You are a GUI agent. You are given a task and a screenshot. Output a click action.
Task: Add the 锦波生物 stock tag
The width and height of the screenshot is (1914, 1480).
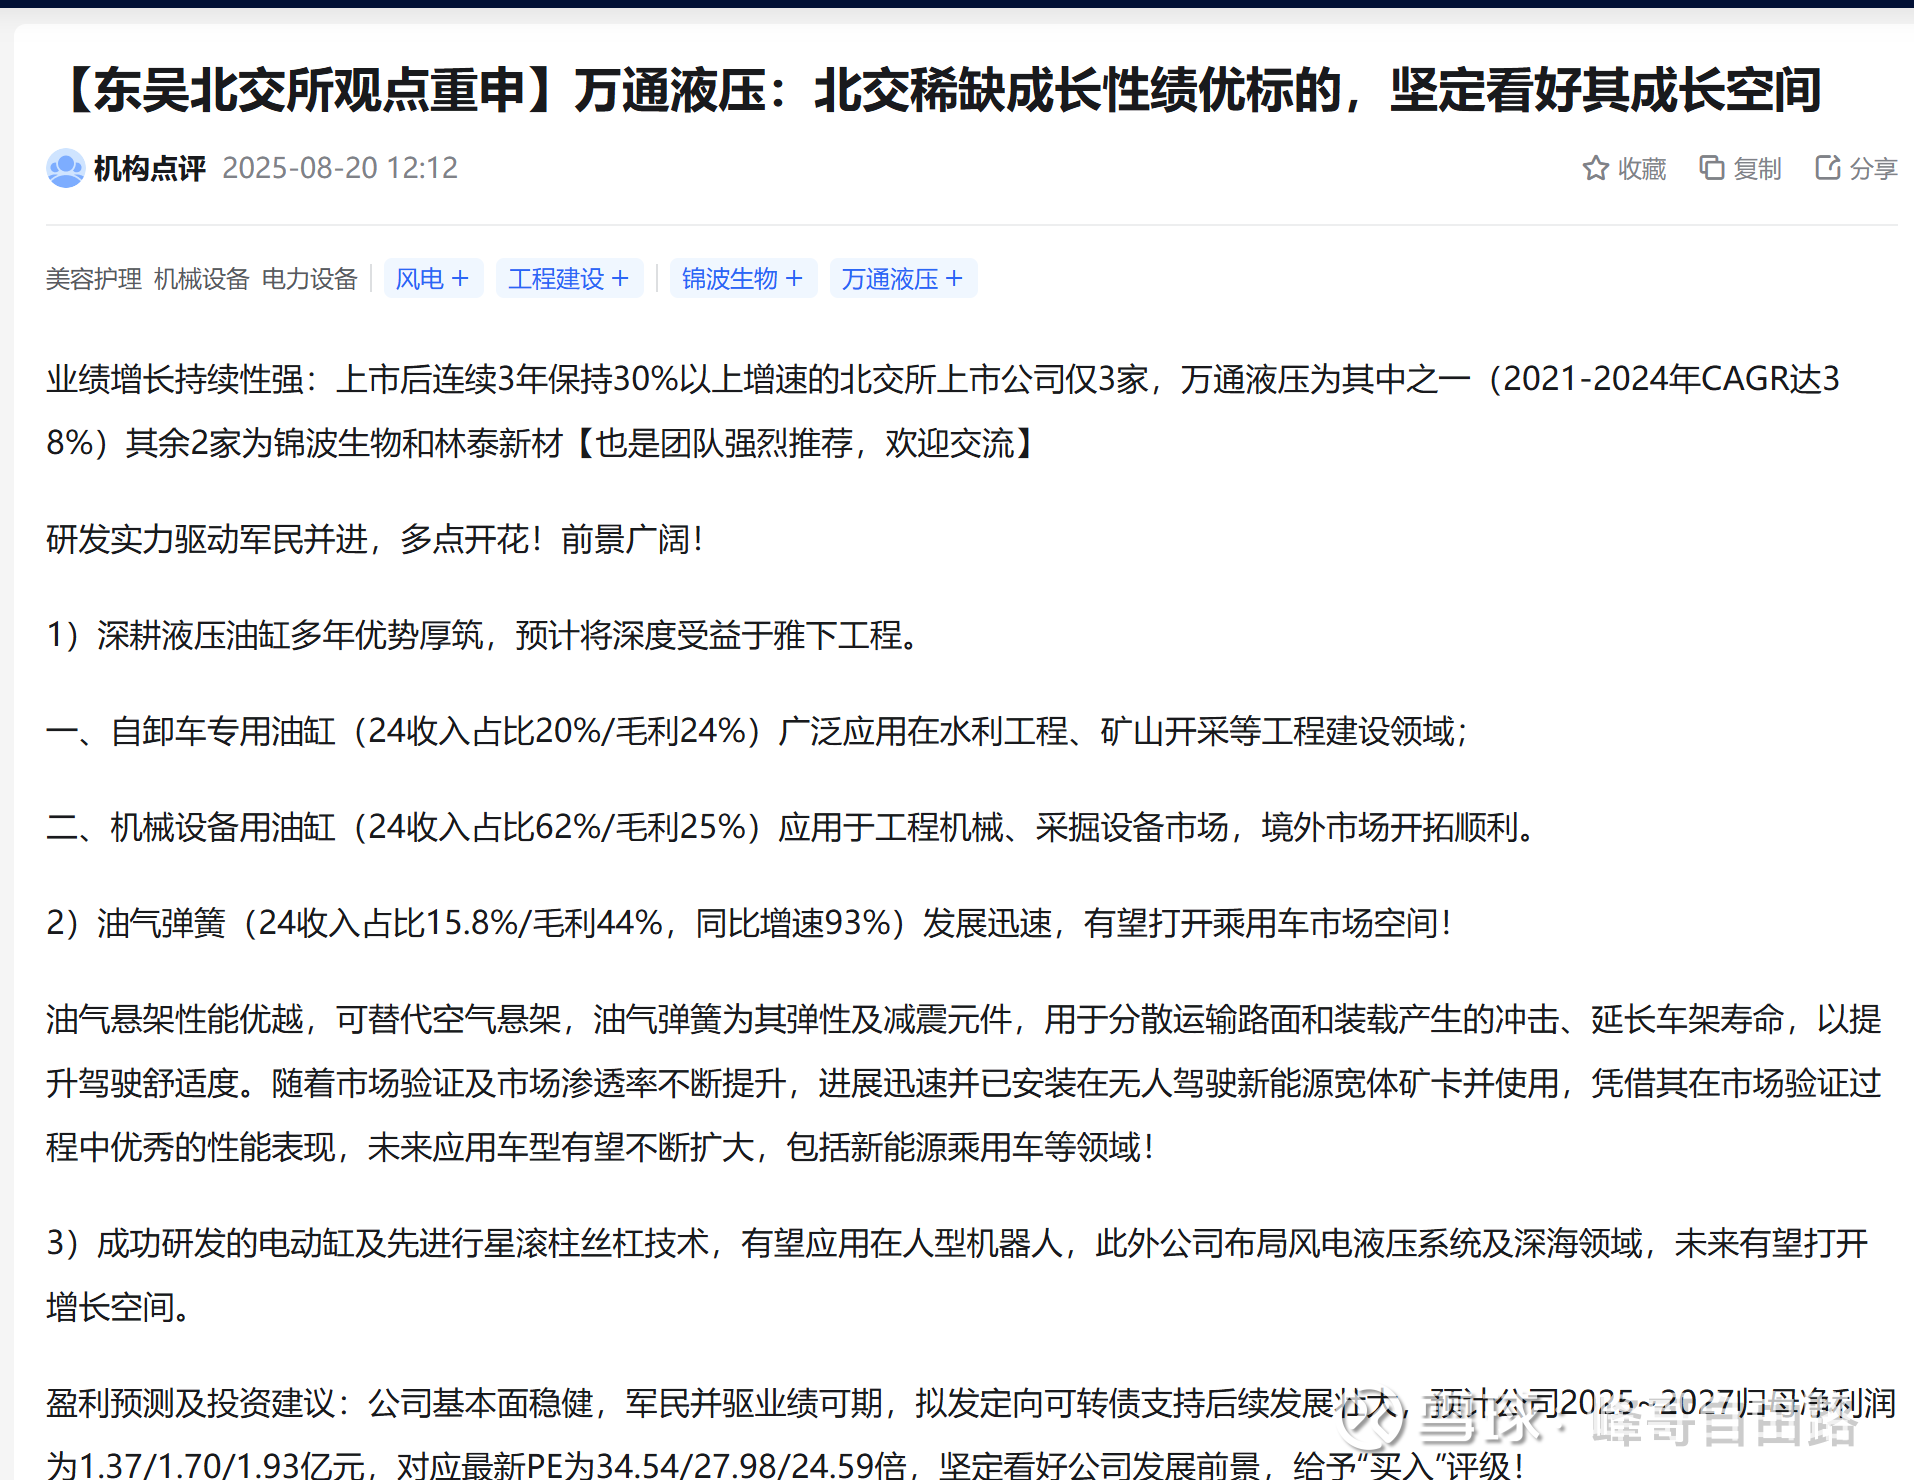click(743, 278)
